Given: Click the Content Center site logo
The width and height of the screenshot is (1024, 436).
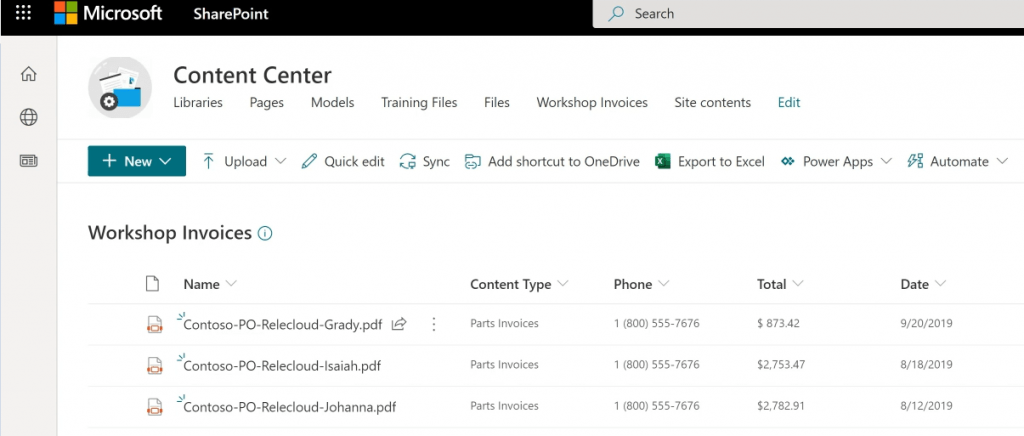Looking at the screenshot, I should (x=120, y=88).
